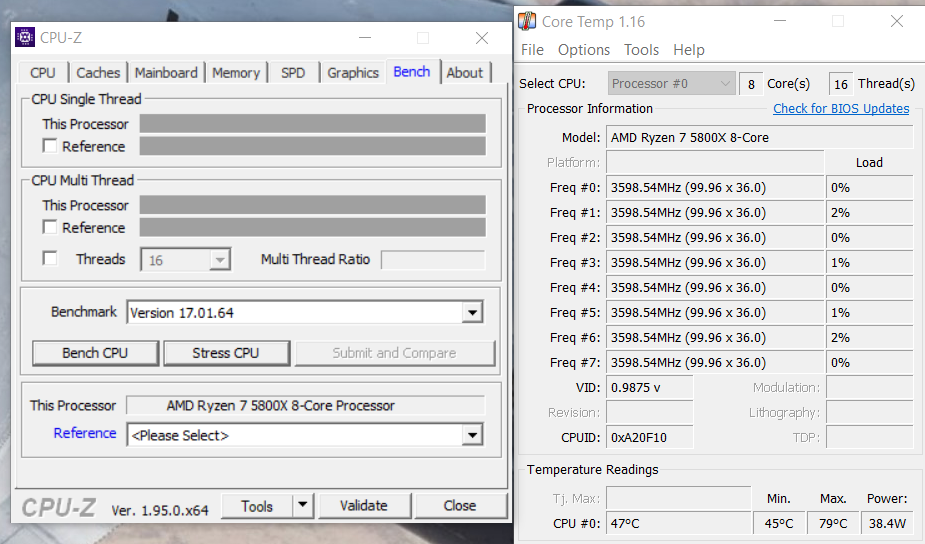This screenshot has height=544, width=925.
Task: Open the Options menu in Core Temp
Action: coord(584,50)
